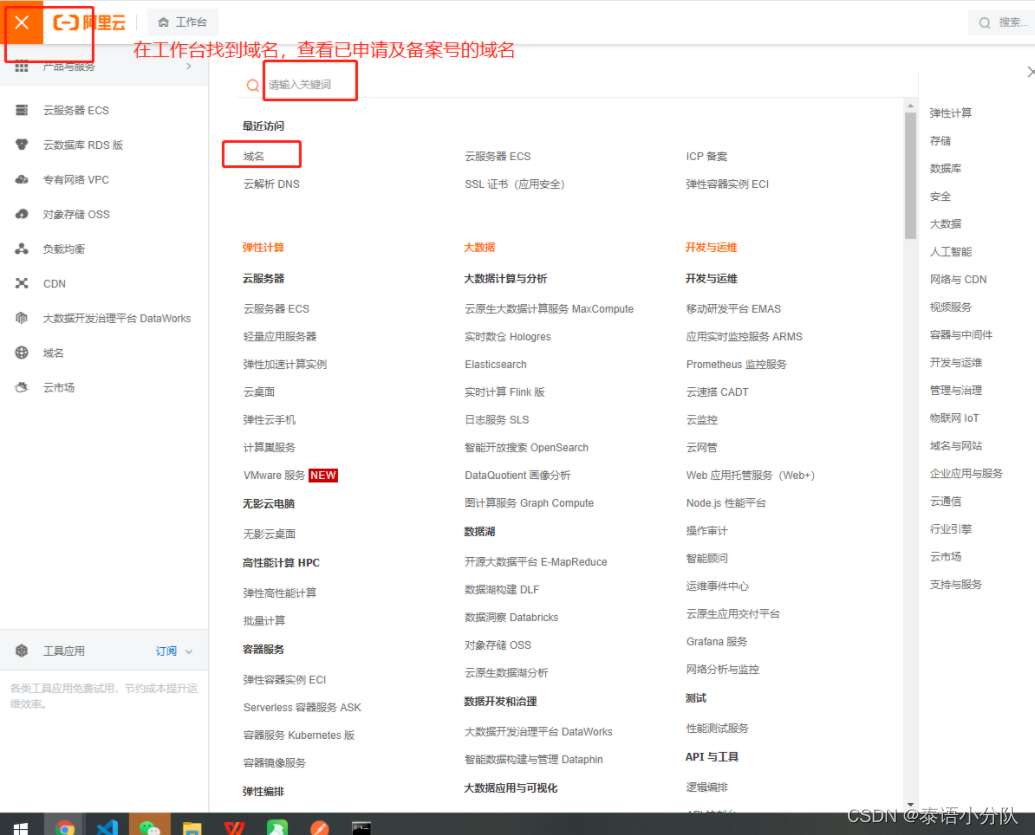Close the products menu with orange X
1035x835 pixels.
tap(22, 22)
